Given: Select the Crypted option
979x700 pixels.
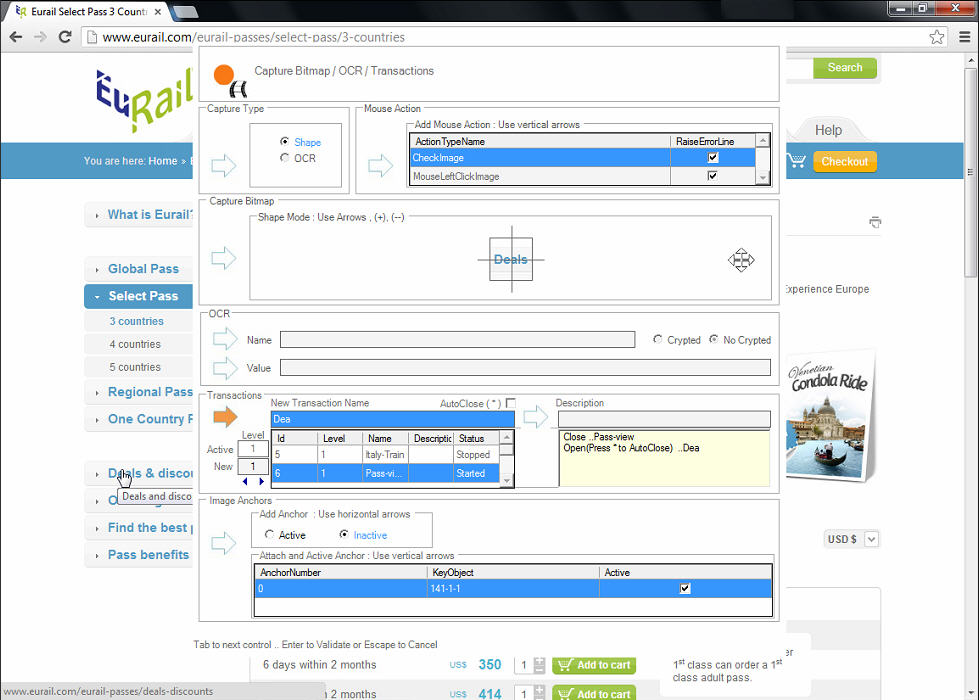Looking at the screenshot, I should 657,339.
